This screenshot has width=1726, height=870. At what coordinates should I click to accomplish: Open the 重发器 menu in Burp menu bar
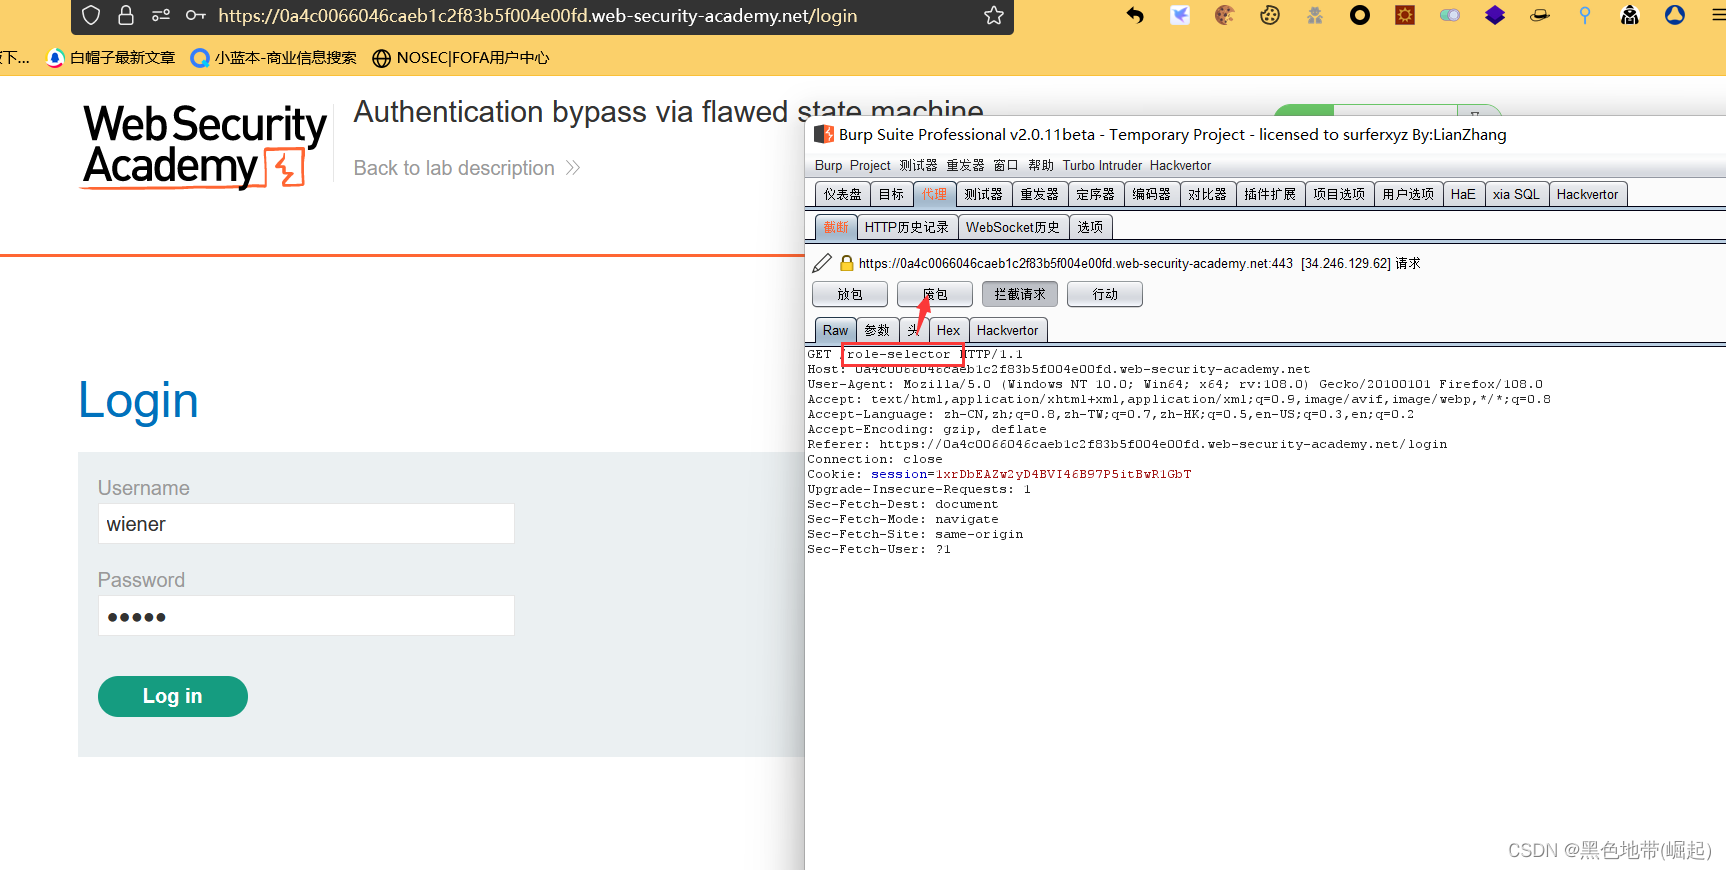[965, 166]
